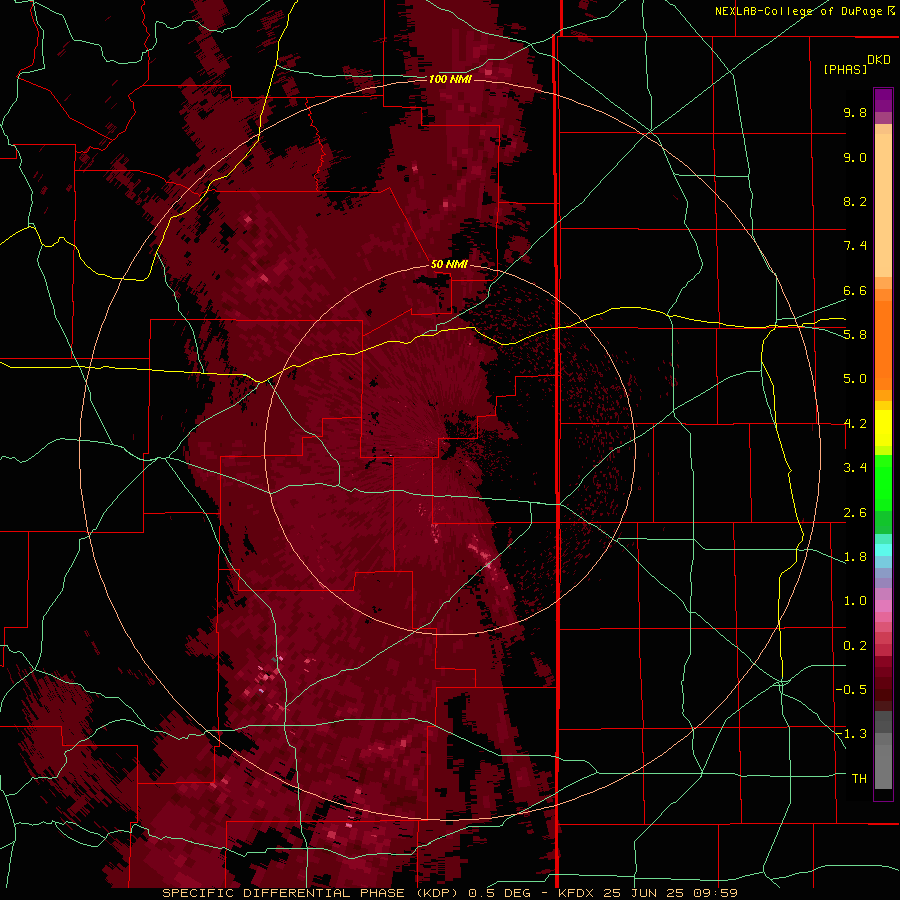Image resolution: width=900 pixels, height=900 pixels.
Task: Click the 5.8 legend value
Action: coord(855,335)
